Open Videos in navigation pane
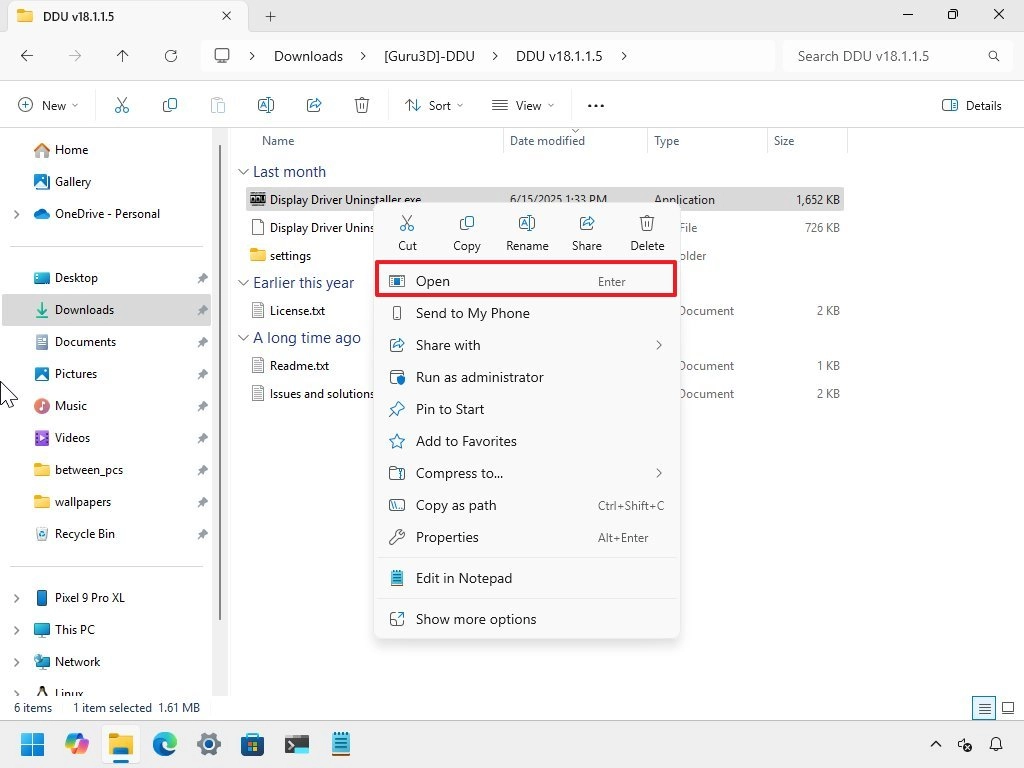1024x768 pixels. tap(107, 438)
